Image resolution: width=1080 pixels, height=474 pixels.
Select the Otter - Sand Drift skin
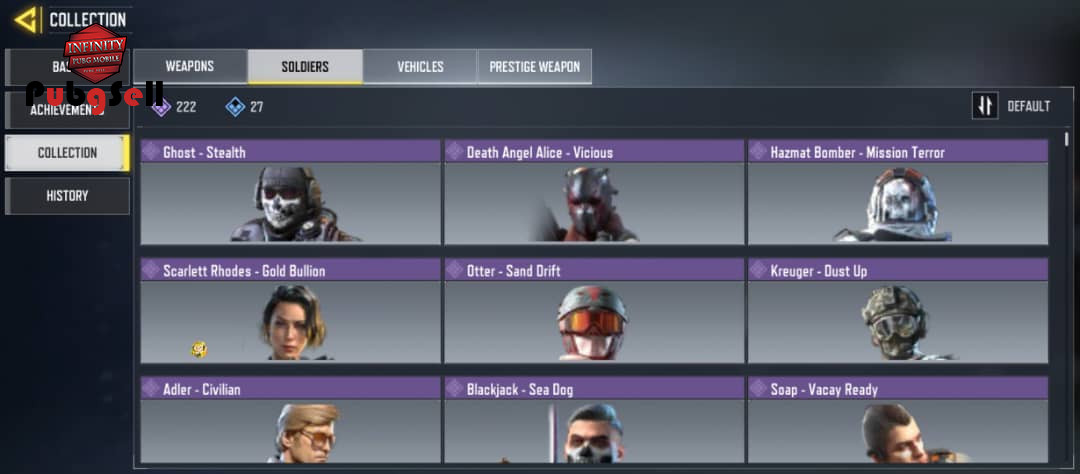(x=594, y=311)
